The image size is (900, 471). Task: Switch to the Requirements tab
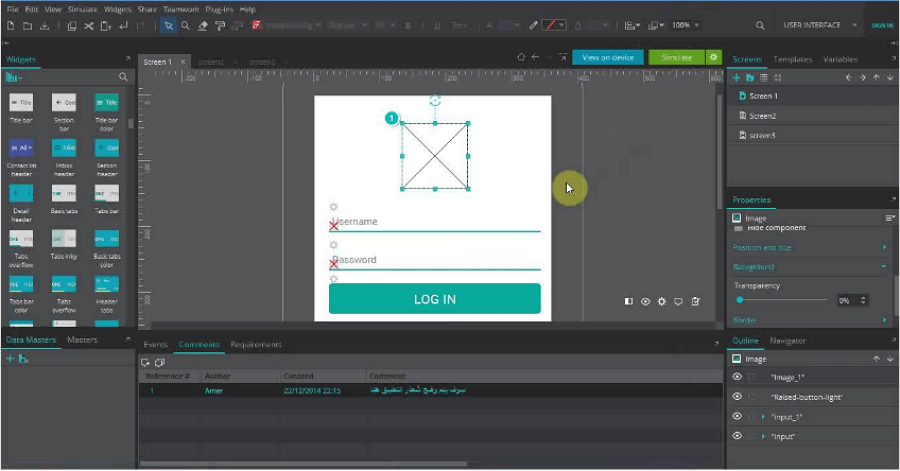[256, 344]
